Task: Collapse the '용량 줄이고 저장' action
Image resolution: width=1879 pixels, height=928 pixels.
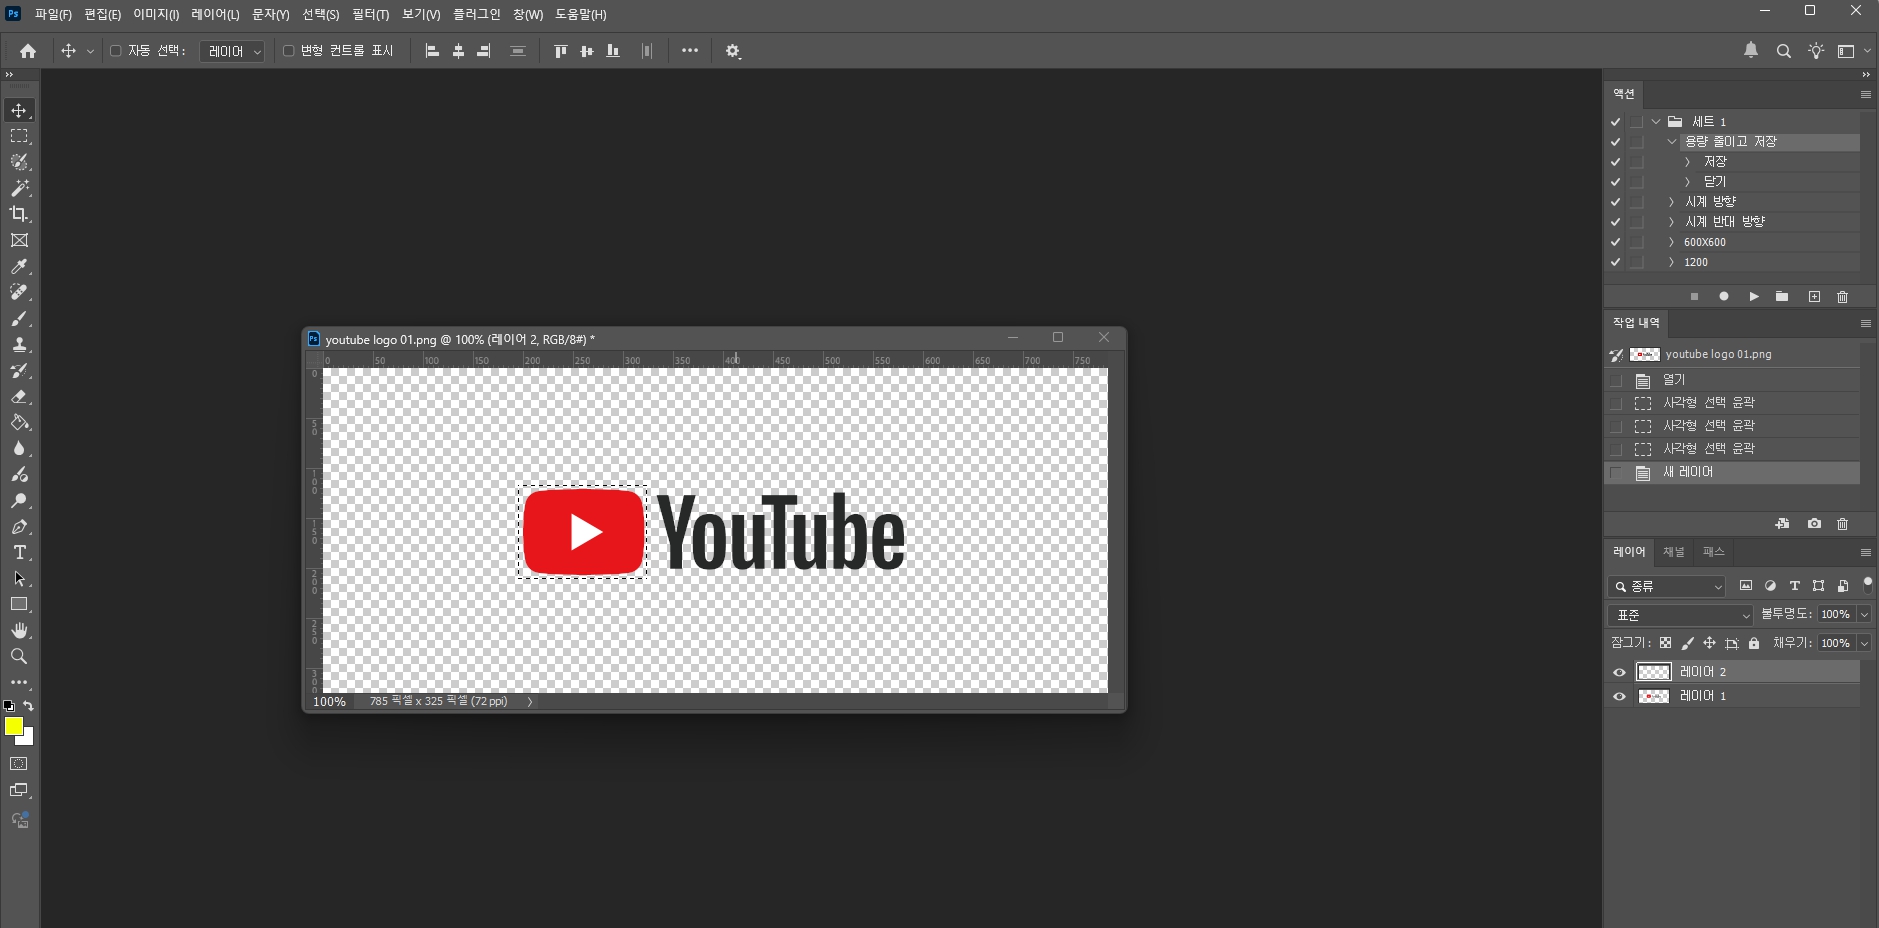Action: coord(1672,142)
